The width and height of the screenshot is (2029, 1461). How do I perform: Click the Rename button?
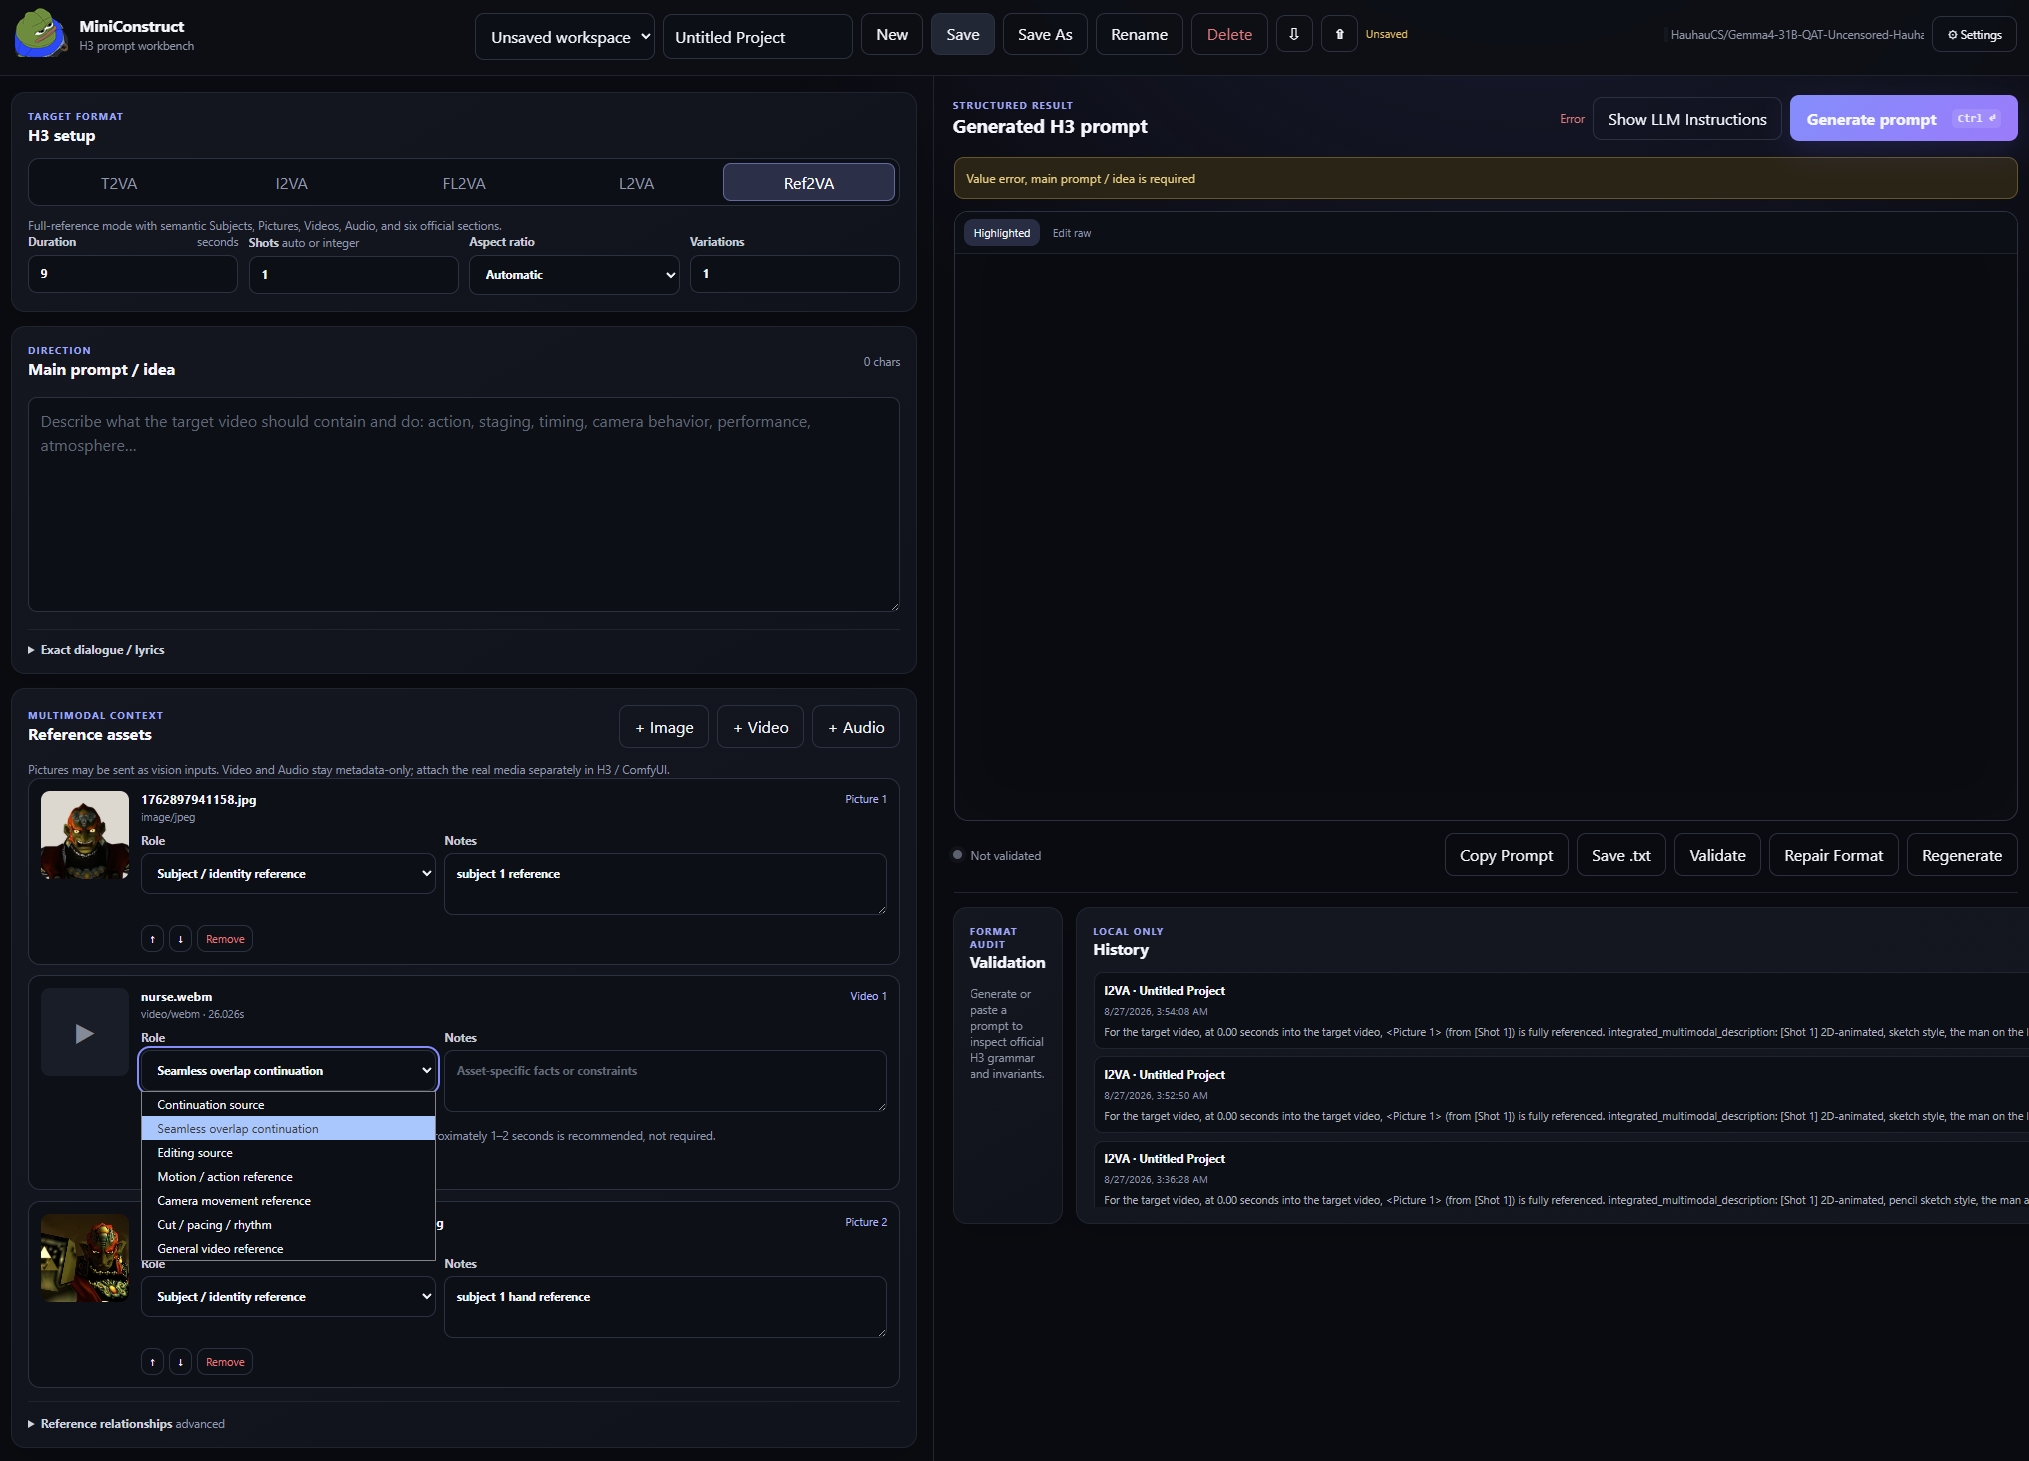(1139, 34)
